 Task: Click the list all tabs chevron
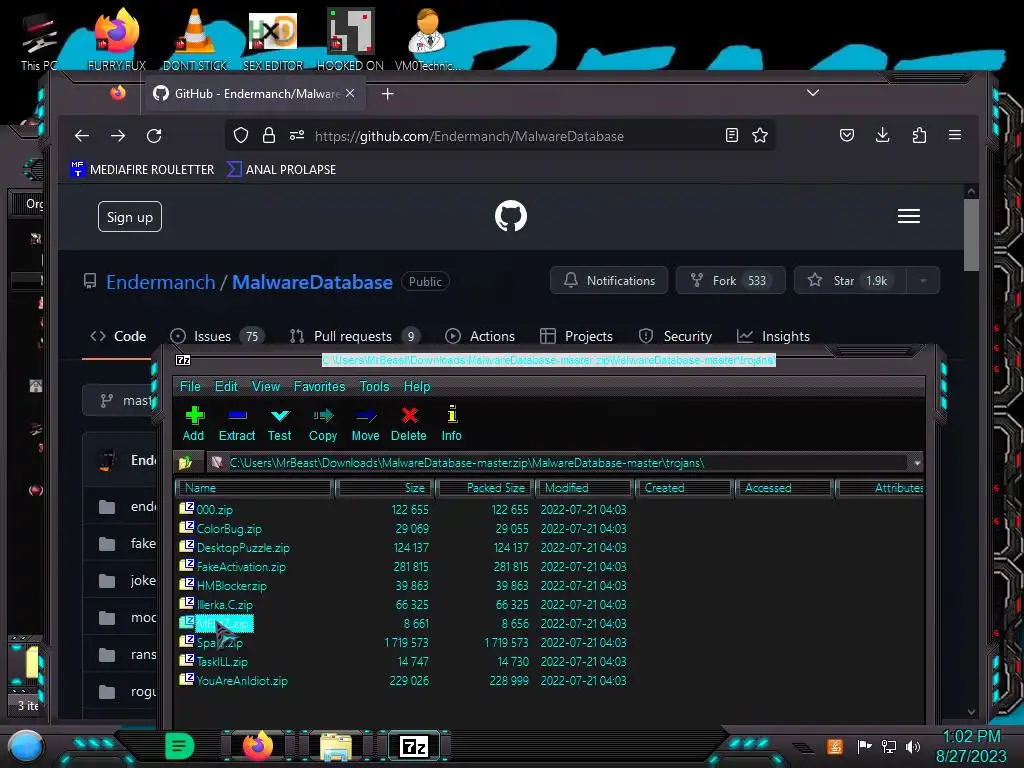tap(812, 93)
